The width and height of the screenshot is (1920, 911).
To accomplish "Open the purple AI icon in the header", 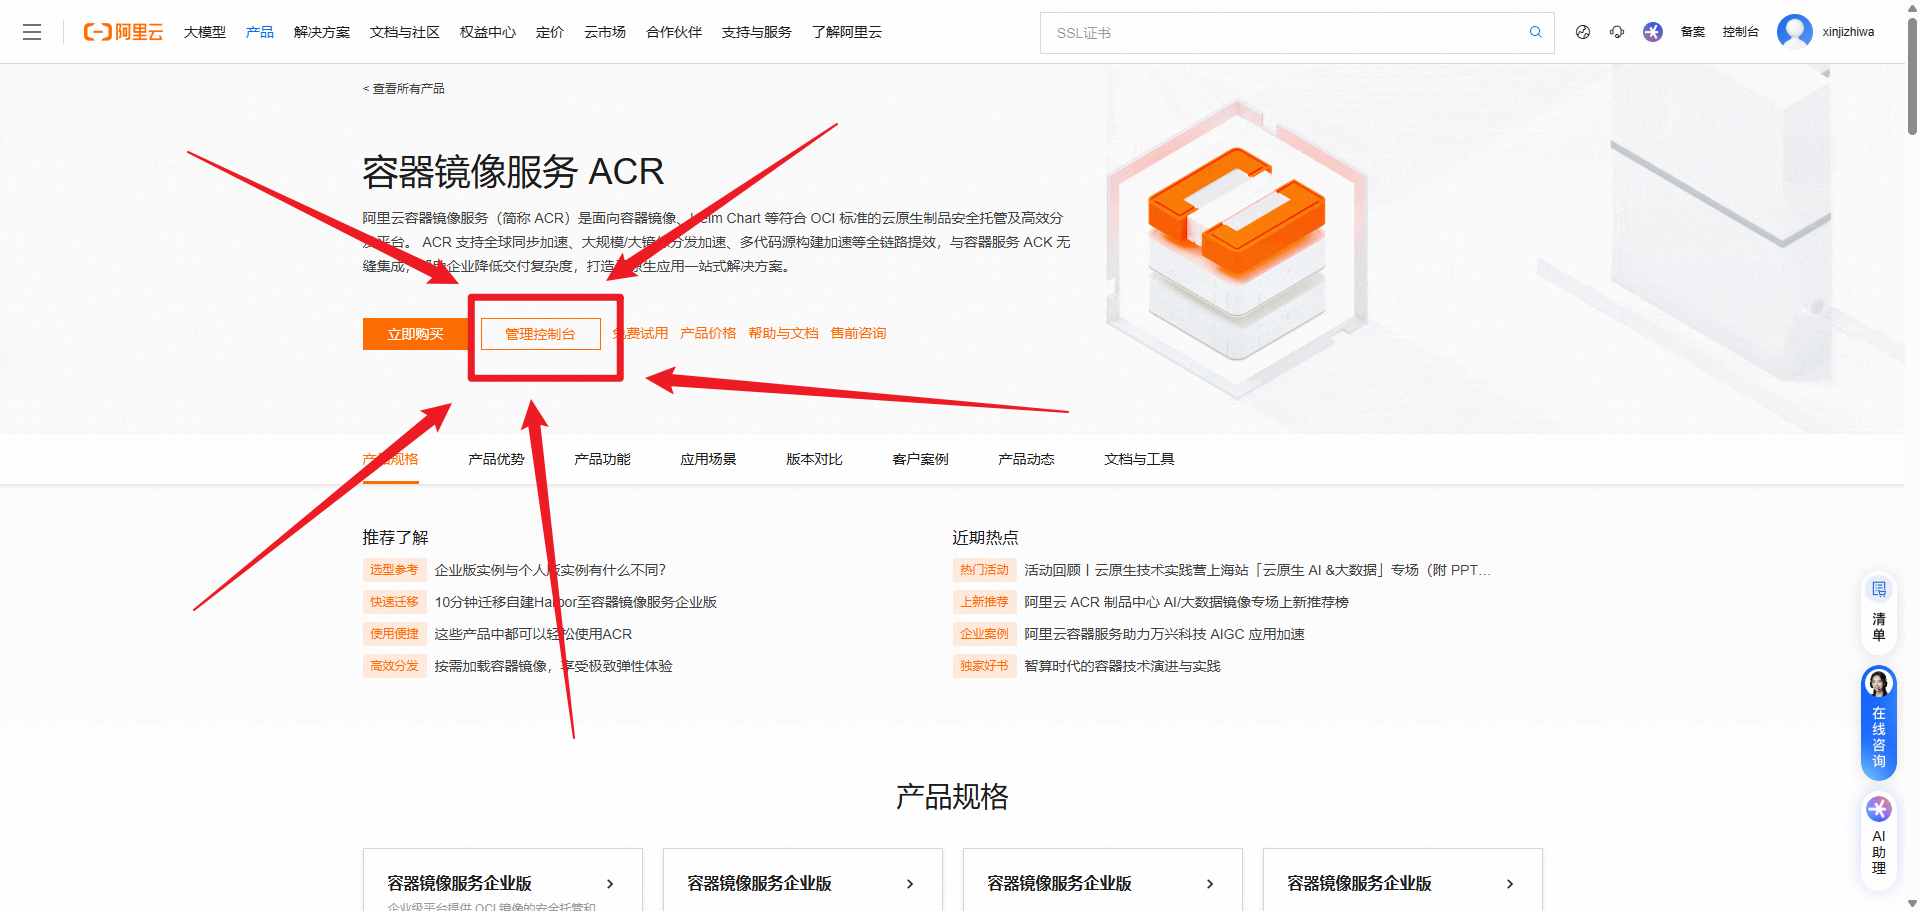I will pos(1653,32).
